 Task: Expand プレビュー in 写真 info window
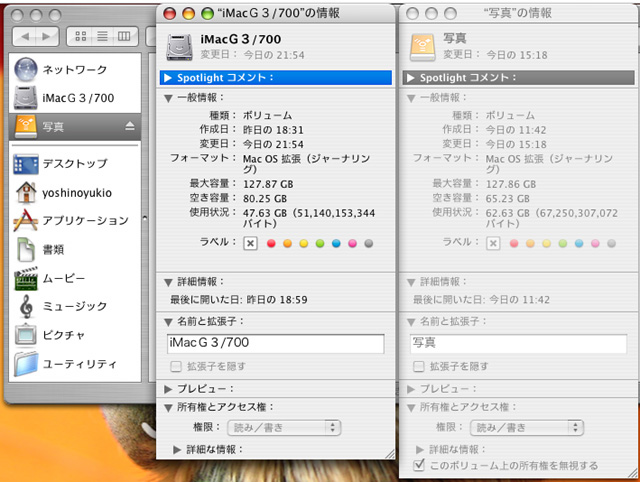pos(411,389)
